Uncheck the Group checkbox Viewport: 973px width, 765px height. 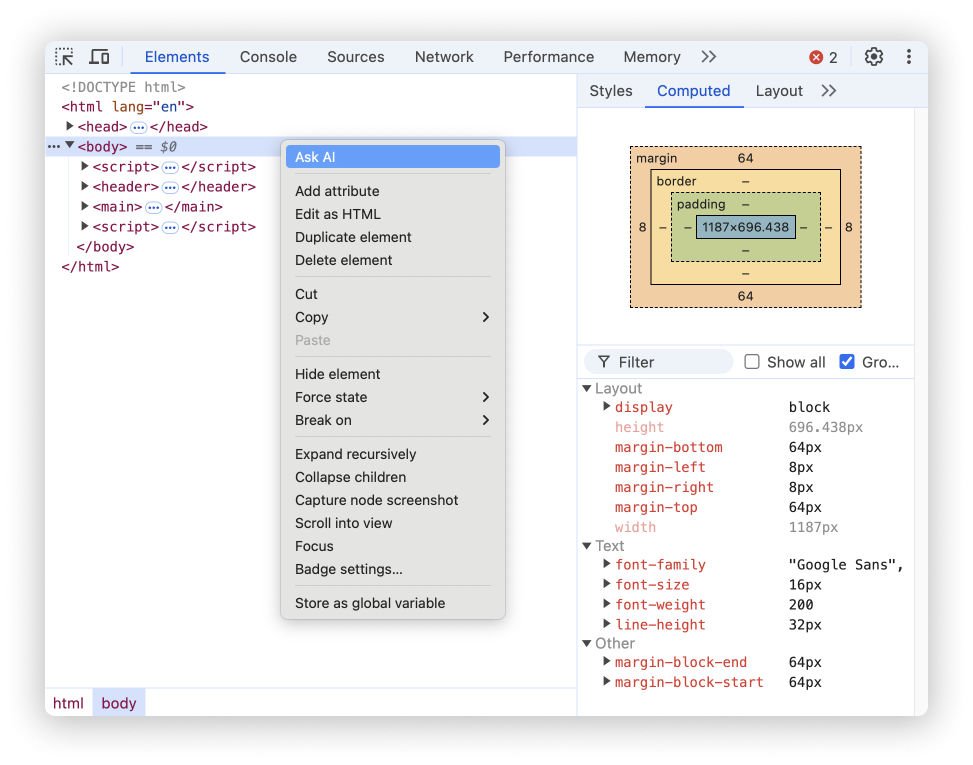pos(849,362)
